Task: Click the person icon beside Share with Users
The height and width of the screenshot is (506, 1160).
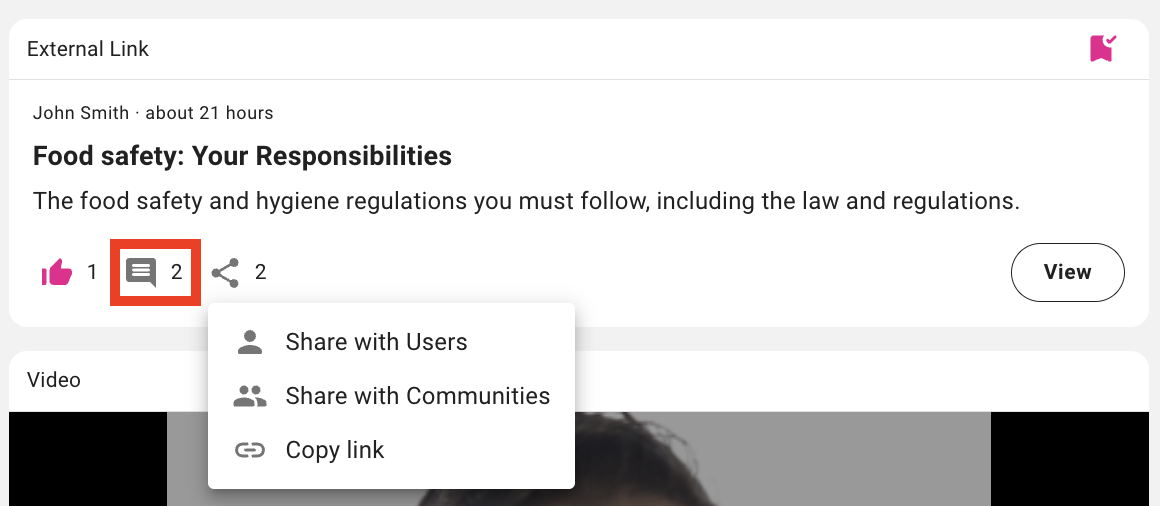Action: pos(249,342)
